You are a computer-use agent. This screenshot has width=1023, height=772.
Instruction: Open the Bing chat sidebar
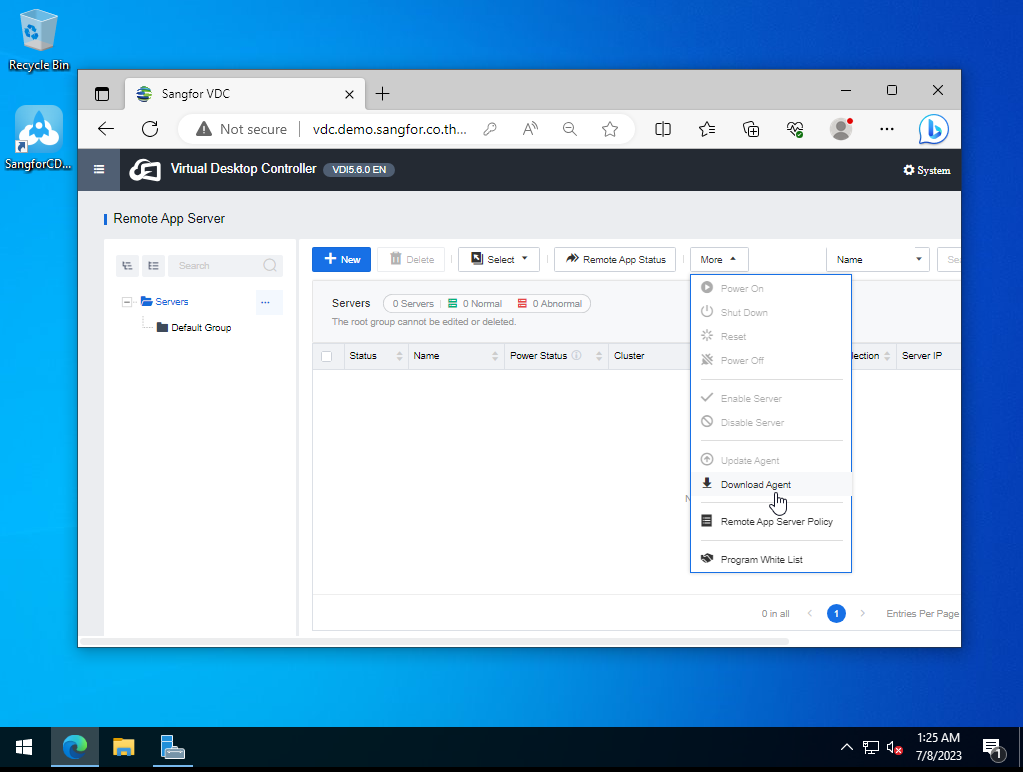[934, 129]
